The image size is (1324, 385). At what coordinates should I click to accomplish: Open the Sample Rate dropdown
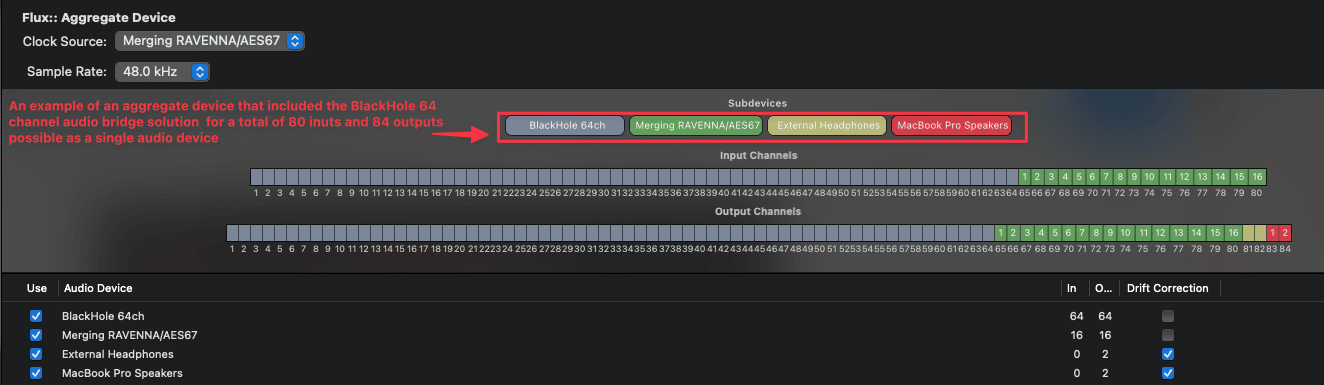pos(162,72)
